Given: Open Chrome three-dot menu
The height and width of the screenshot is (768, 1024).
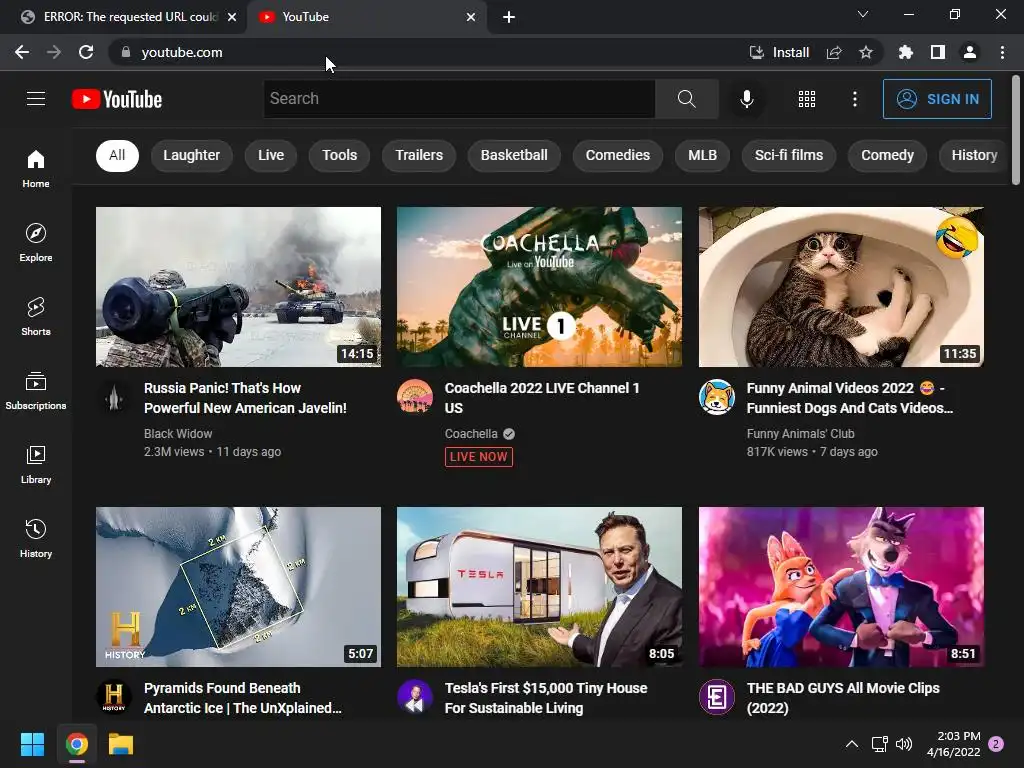Looking at the screenshot, I should (1002, 52).
